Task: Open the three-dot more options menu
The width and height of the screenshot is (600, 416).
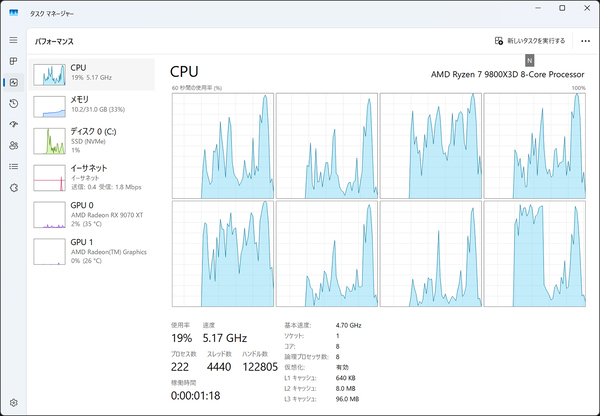Action: [x=585, y=41]
